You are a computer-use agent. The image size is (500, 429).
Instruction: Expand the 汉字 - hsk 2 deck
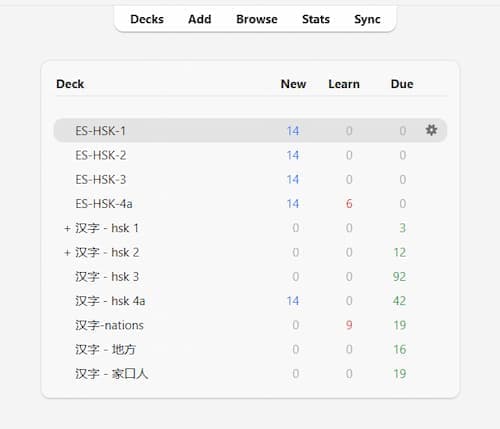(67, 253)
